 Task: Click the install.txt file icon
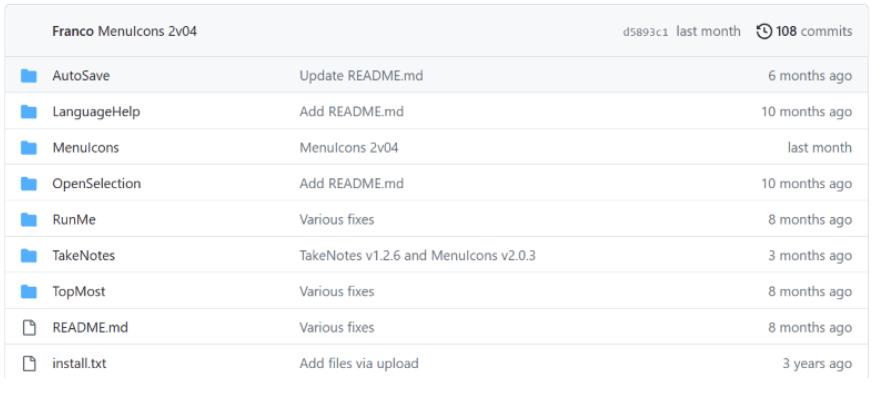pyautogui.click(x=29, y=364)
